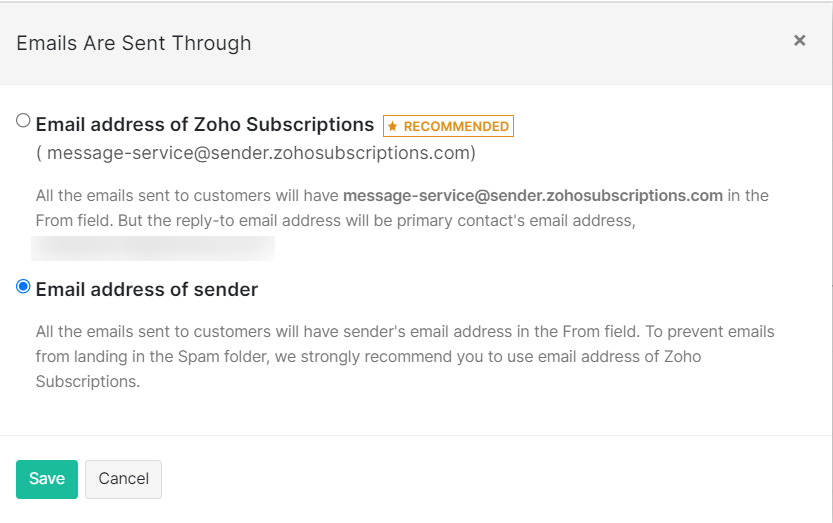Click the 'Email address of sender' label

click(147, 290)
